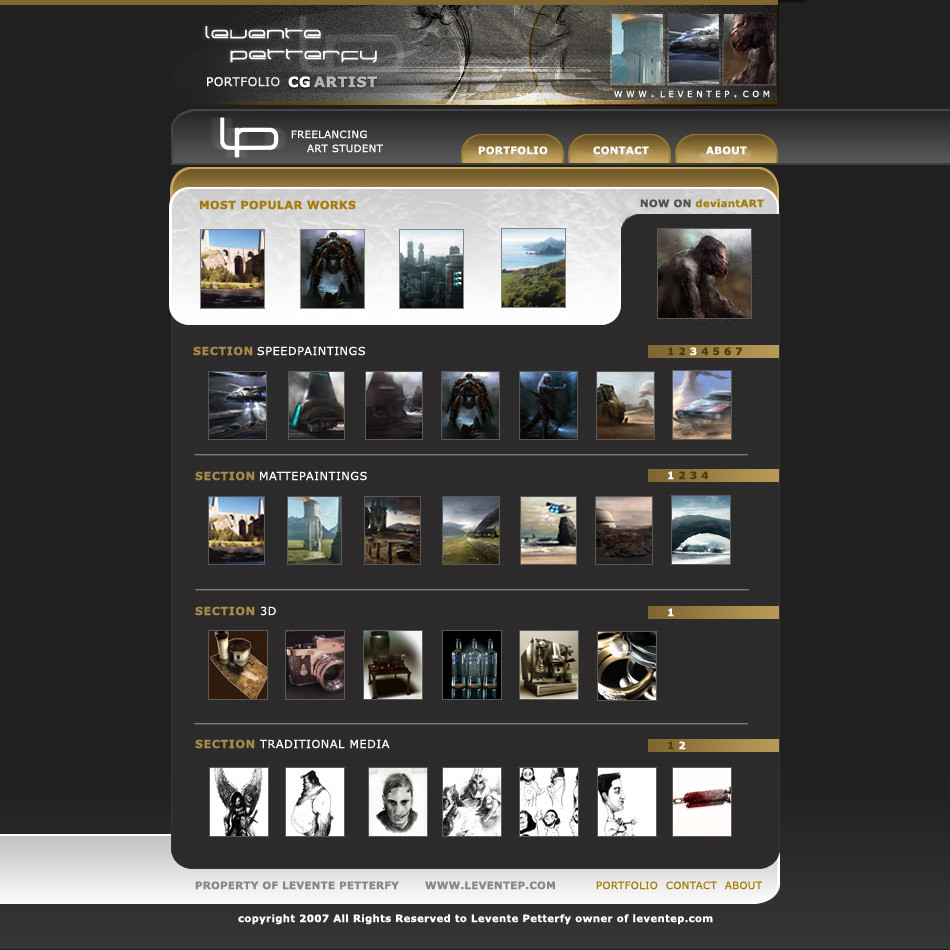Open the spaceship speedpainting thumbnail
Image resolution: width=950 pixels, height=950 pixels.
tap(238, 405)
